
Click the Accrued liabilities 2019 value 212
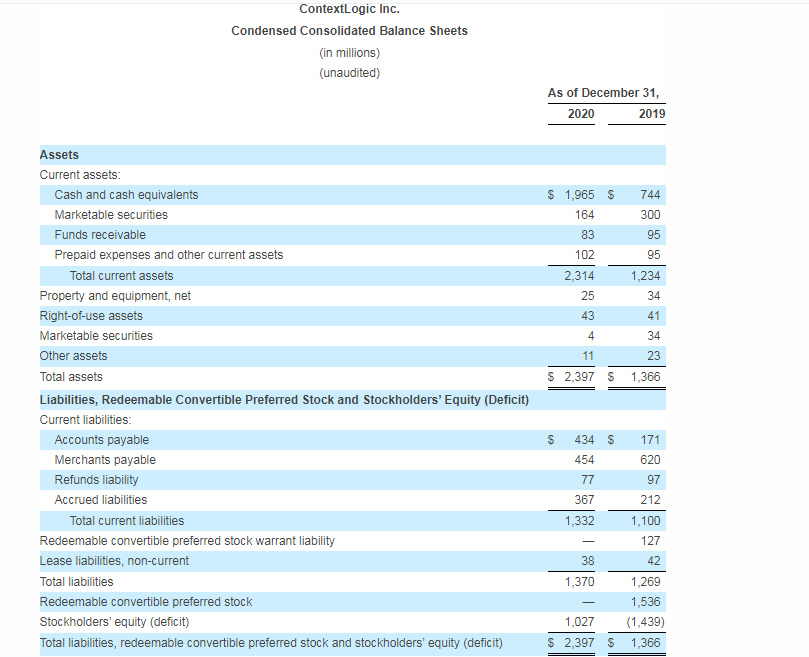pos(650,500)
